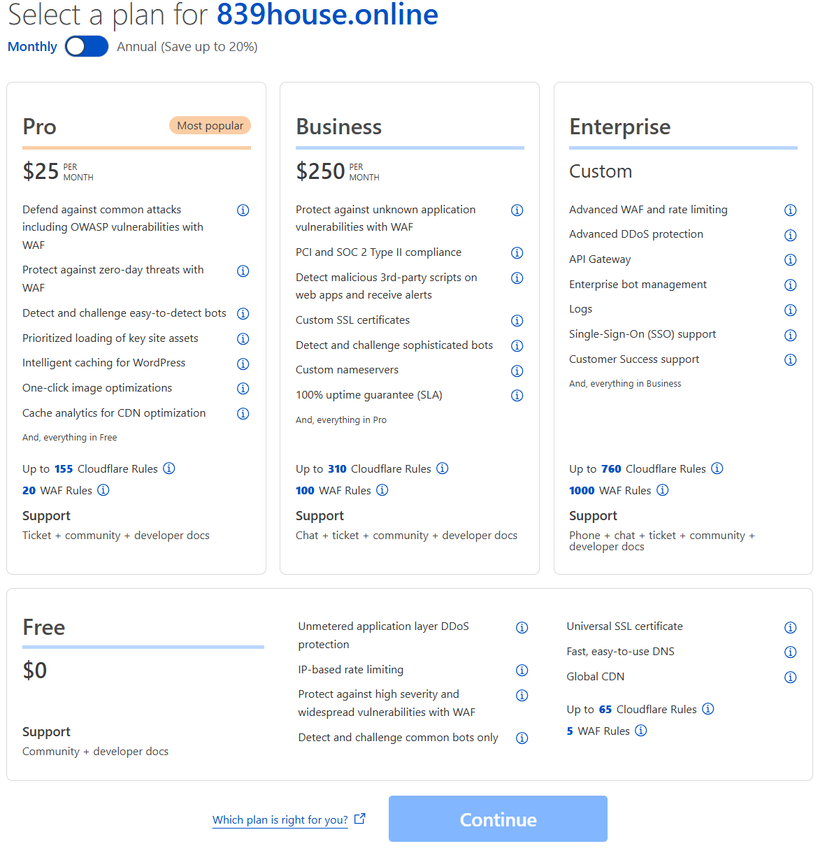Screen dimensions: 825x853
Task: Click info icon beside Custom SSL certificates
Action: (517, 321)
